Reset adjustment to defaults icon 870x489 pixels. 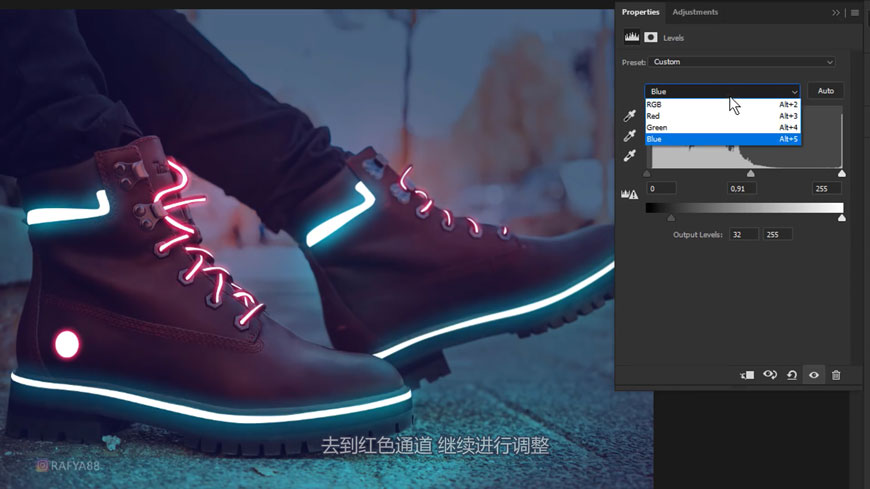[x=792, y=375]
